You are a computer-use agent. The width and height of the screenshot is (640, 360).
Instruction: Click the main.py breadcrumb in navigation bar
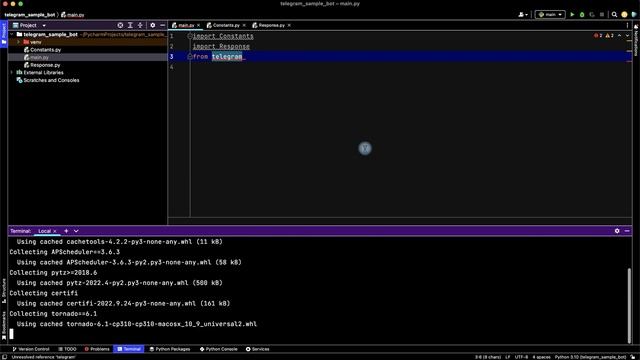click(x=73, y=15)
